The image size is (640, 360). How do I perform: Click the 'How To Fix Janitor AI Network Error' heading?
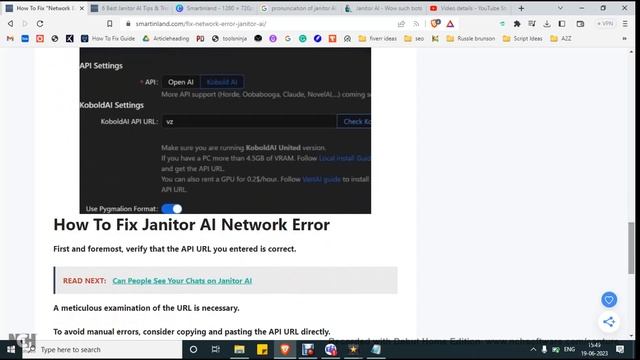coord(191,225)
